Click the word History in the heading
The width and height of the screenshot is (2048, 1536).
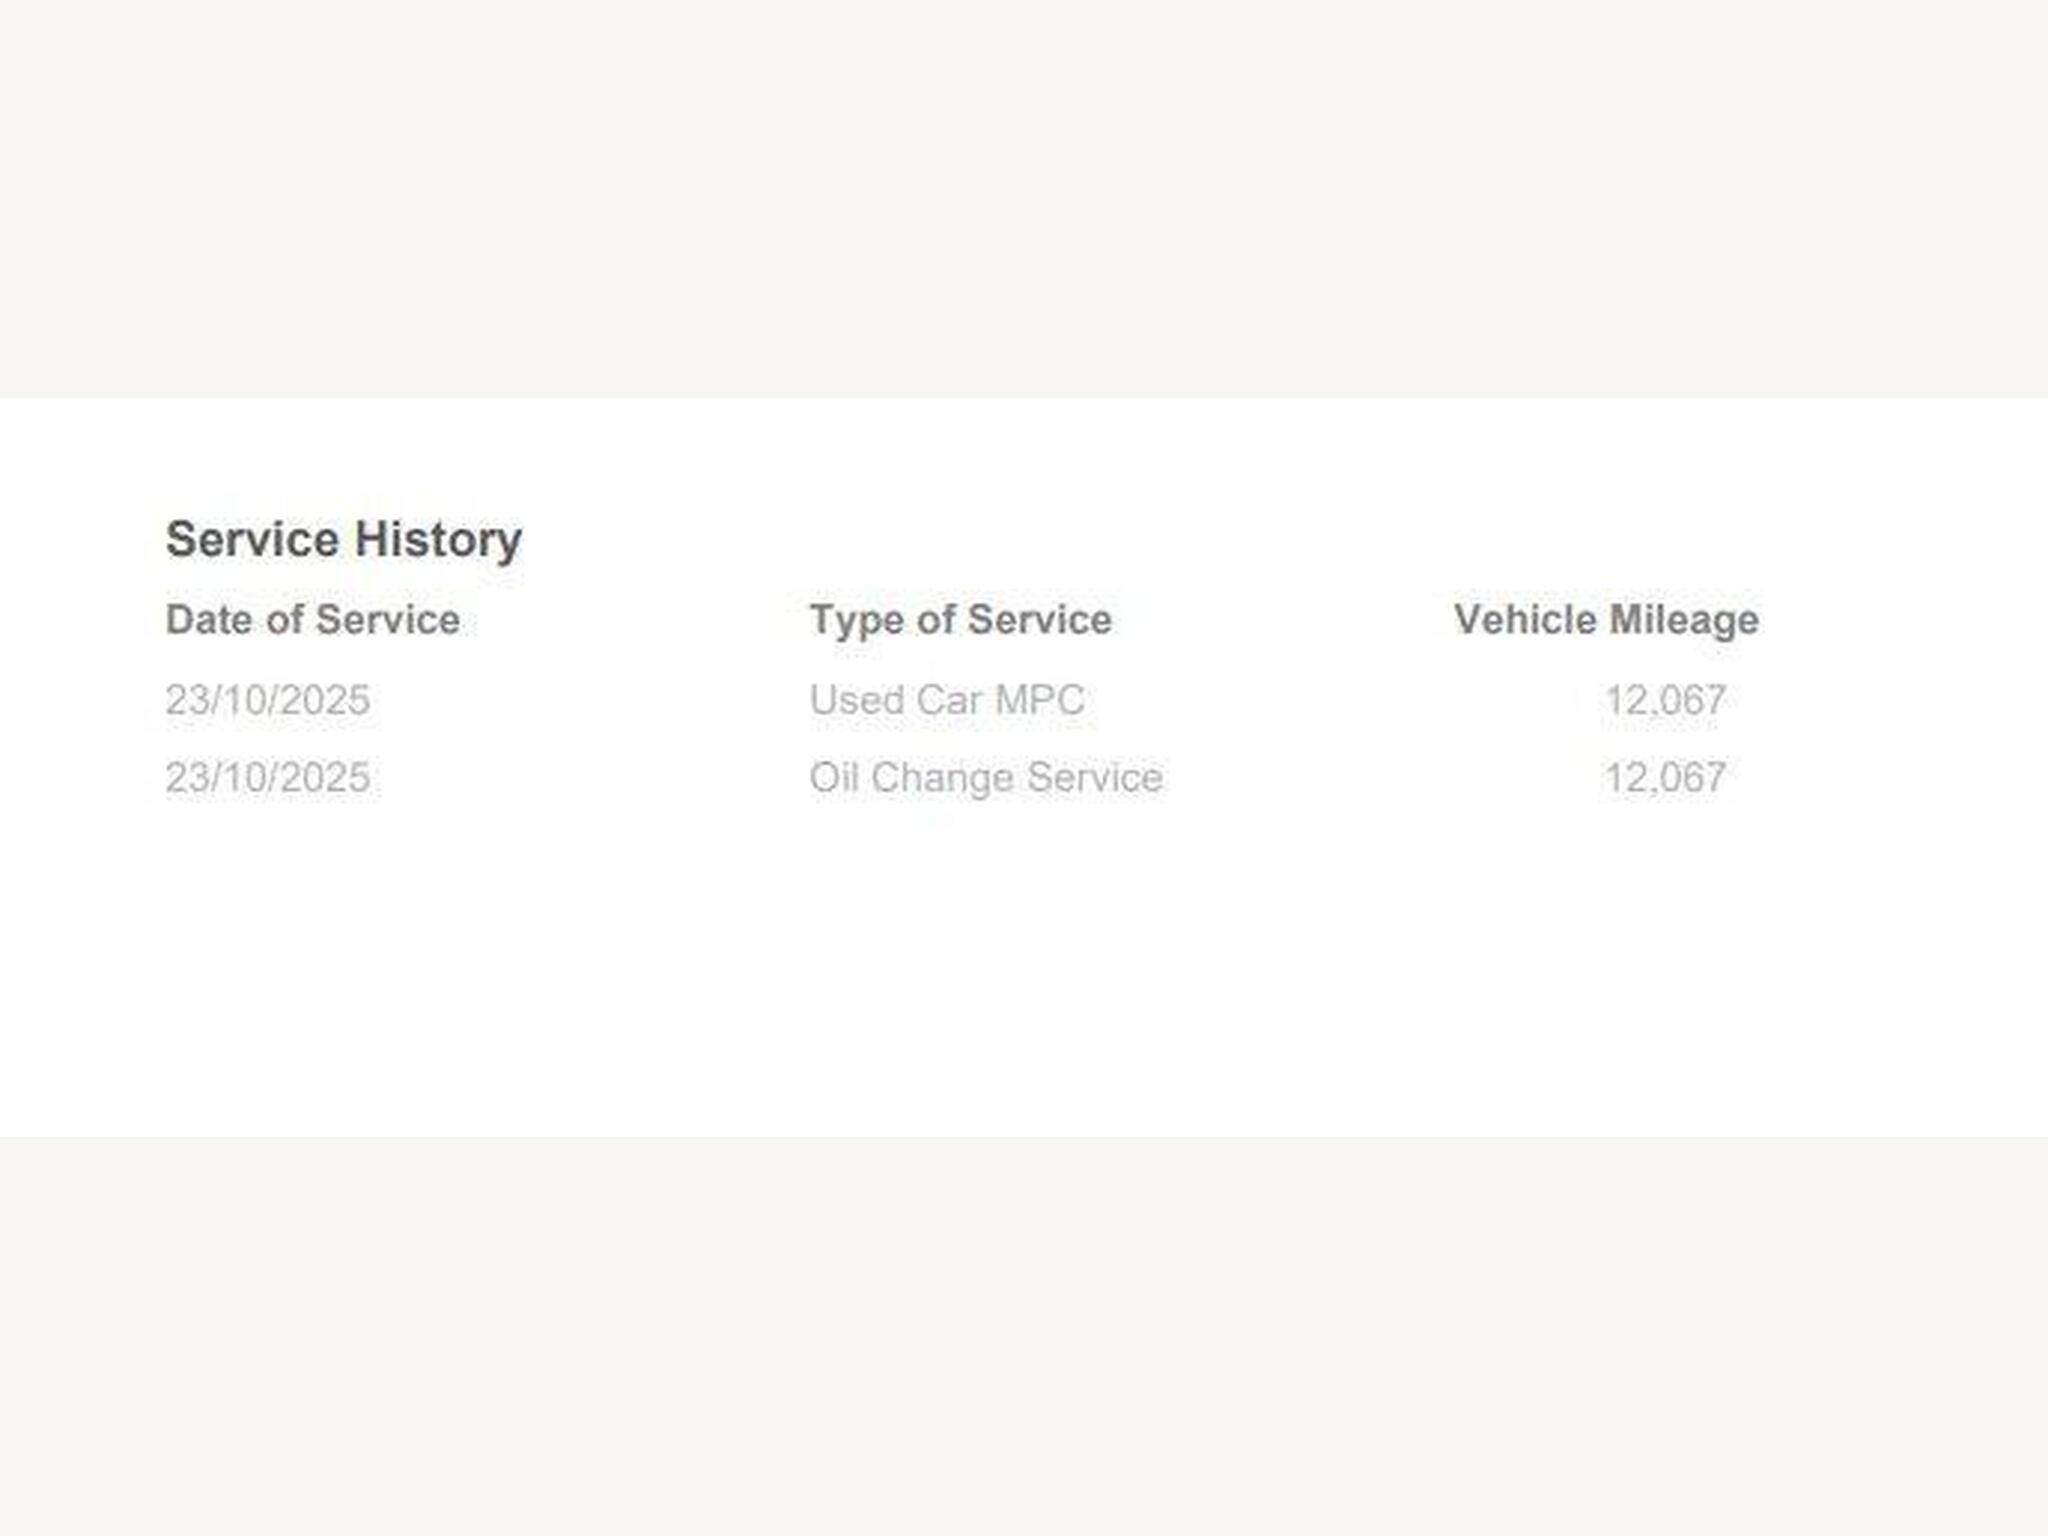coord(438,540)
